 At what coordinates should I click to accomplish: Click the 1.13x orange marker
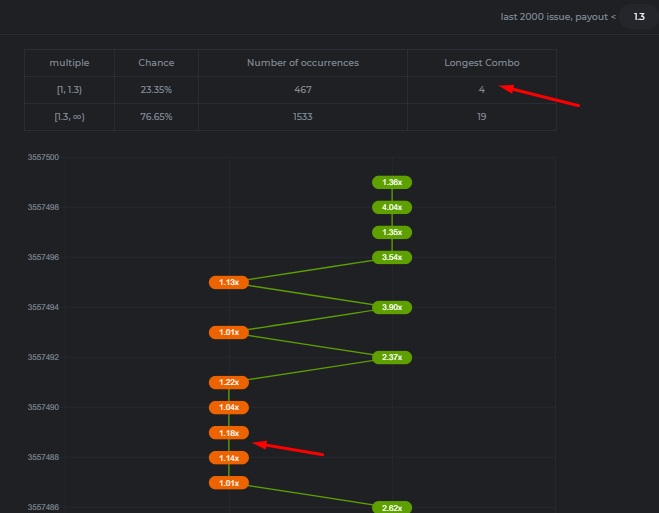pyautogui.click(x=229, y=283)
